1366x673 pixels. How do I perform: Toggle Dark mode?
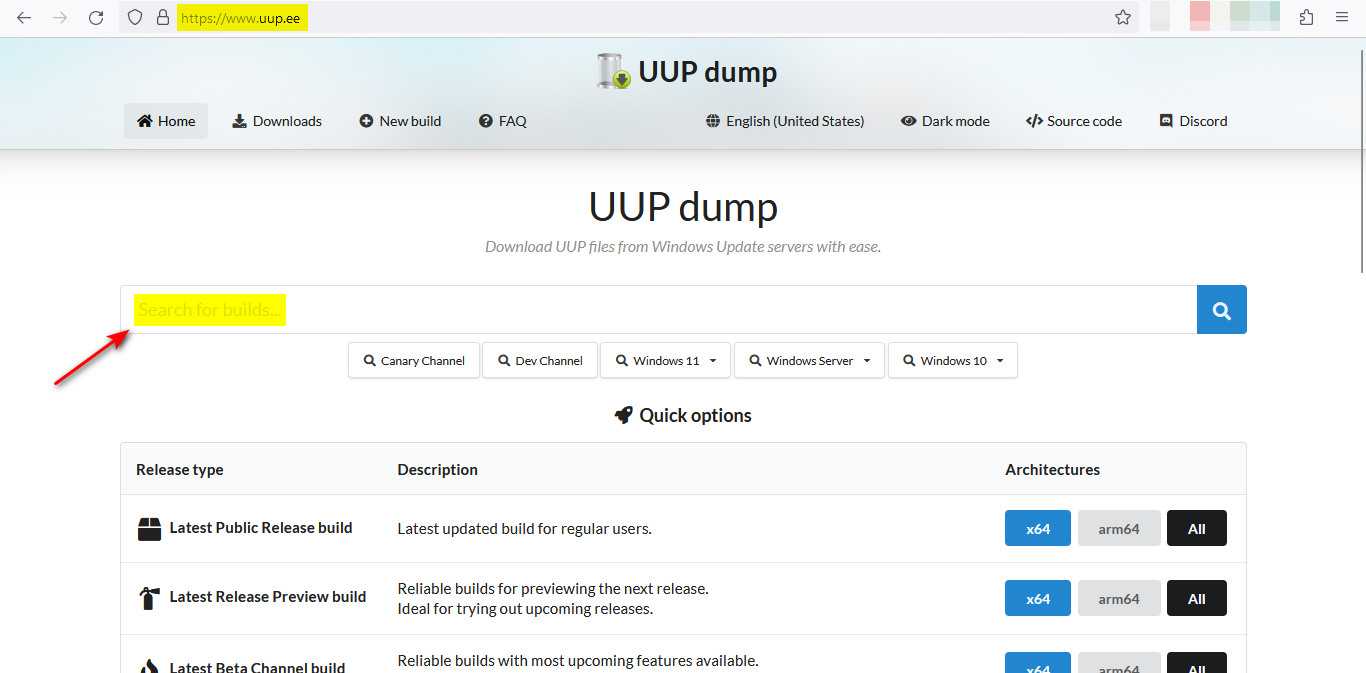(945, 121)
